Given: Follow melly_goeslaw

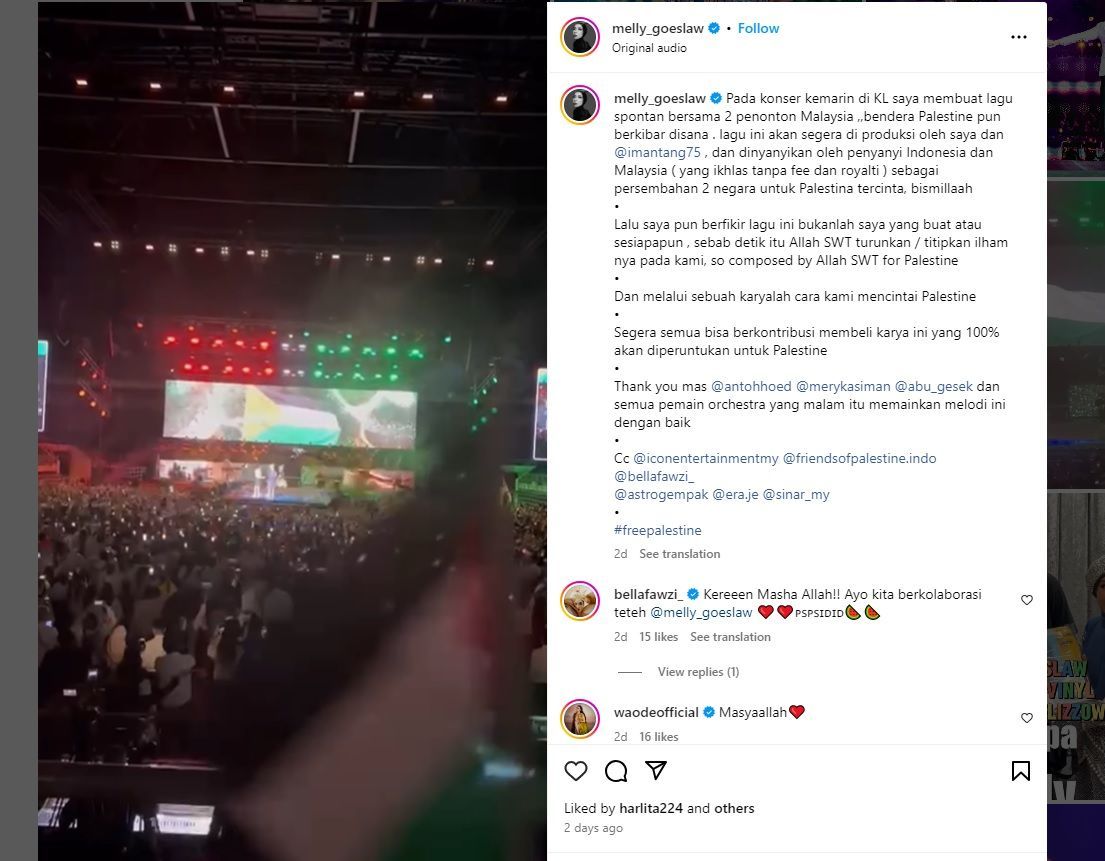Looking at the screenshot, I should tap(758, 28).
